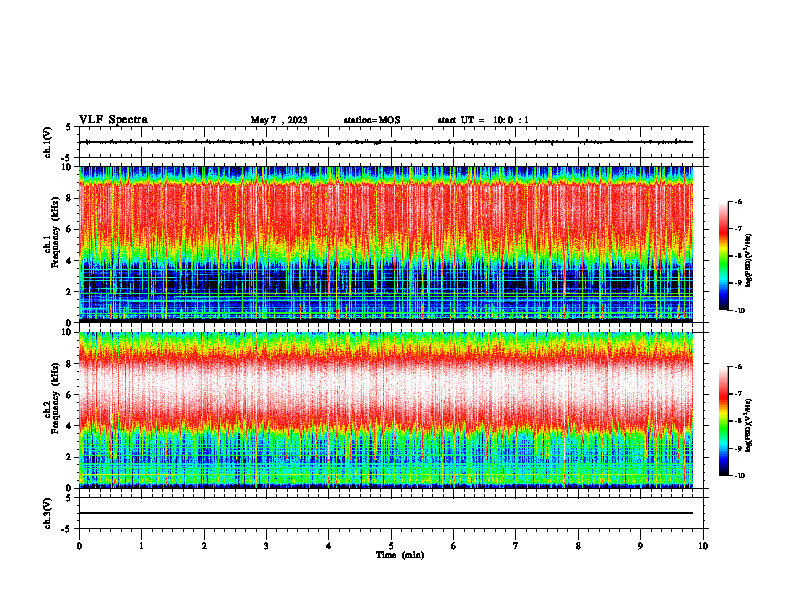
Task: Click the time axis tick label "8"
Action: (x=578, y=546)
